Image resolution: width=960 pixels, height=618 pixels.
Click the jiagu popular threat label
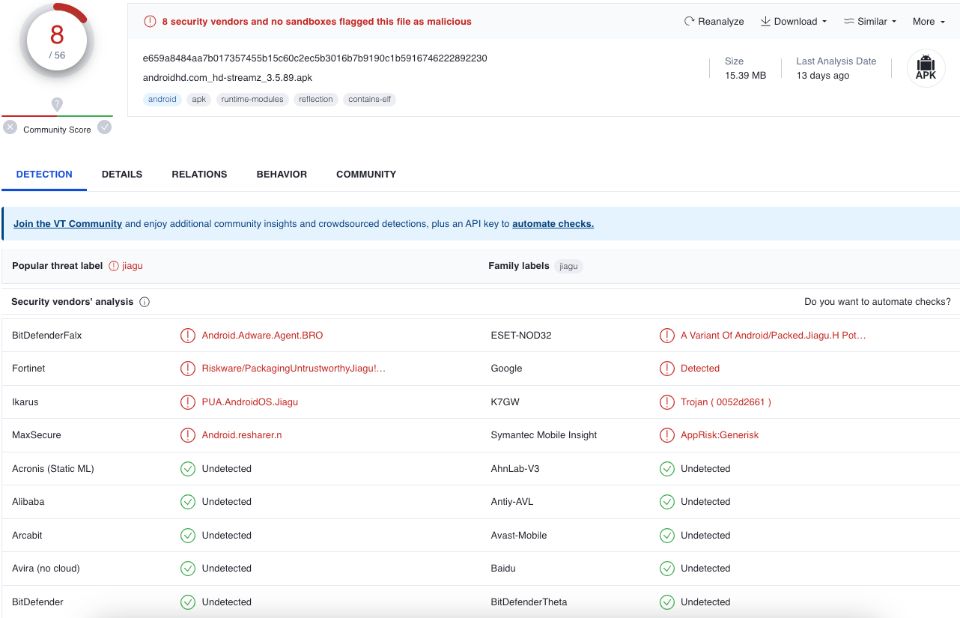132,266
